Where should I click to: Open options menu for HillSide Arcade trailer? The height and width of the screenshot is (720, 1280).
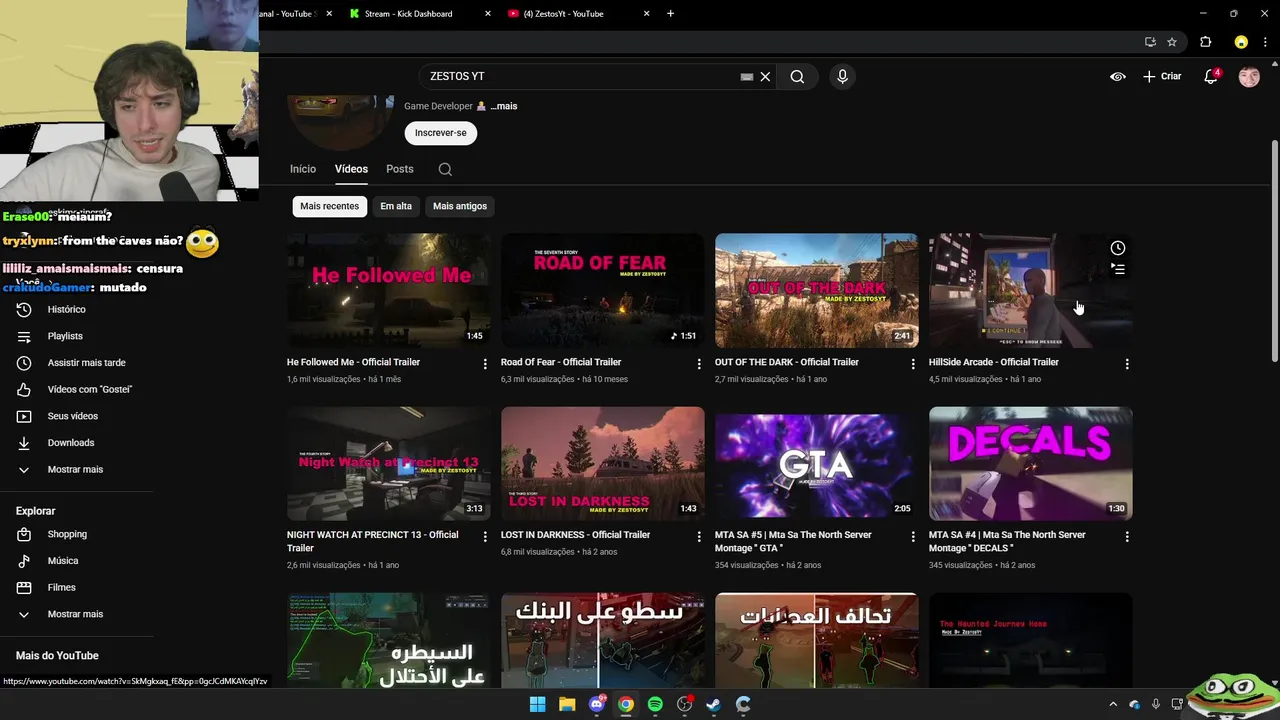tap(1127, 364)
